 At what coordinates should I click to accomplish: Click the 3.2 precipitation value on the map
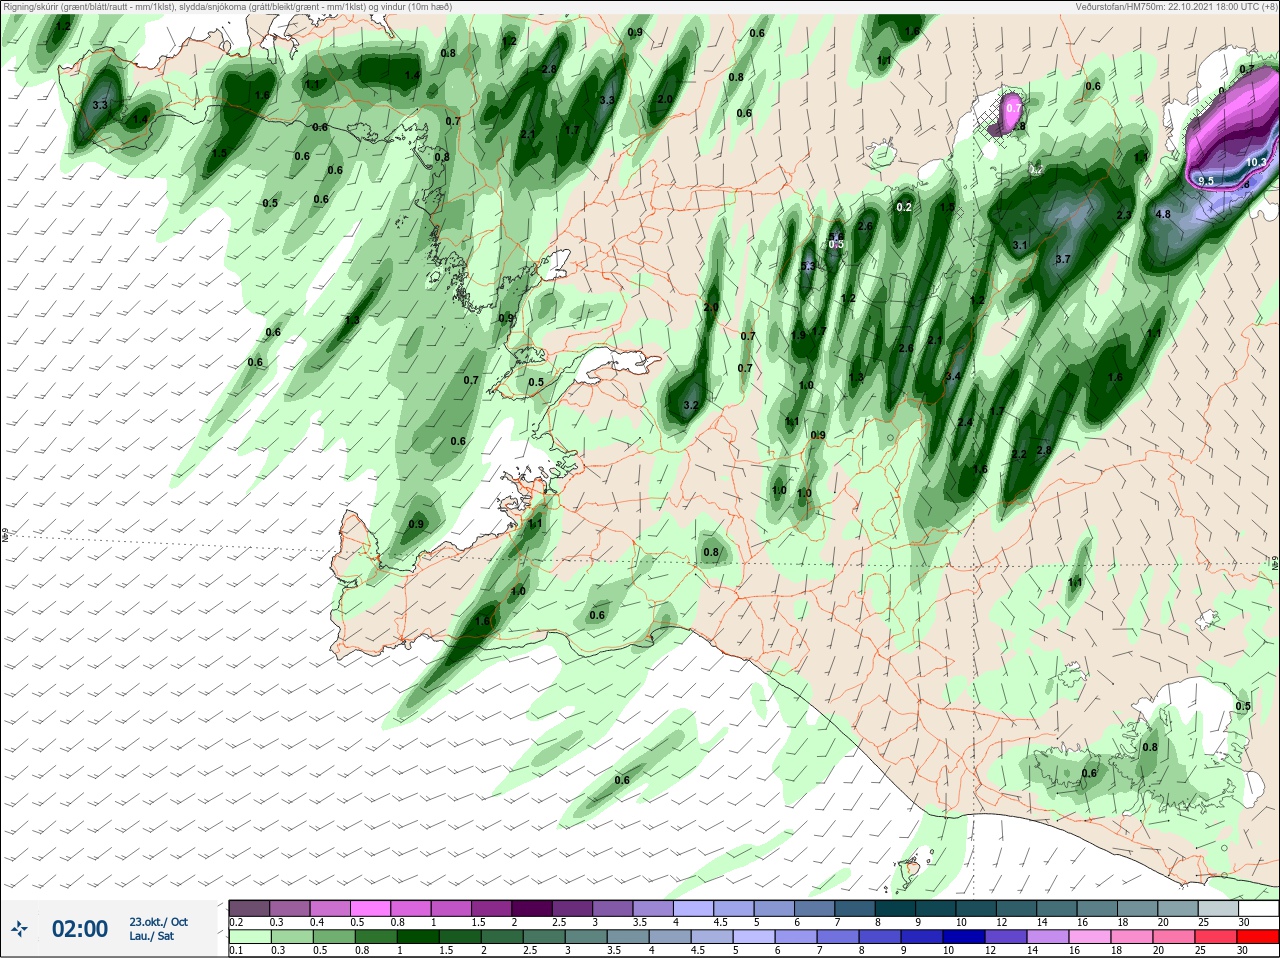[x=690, y=406]
